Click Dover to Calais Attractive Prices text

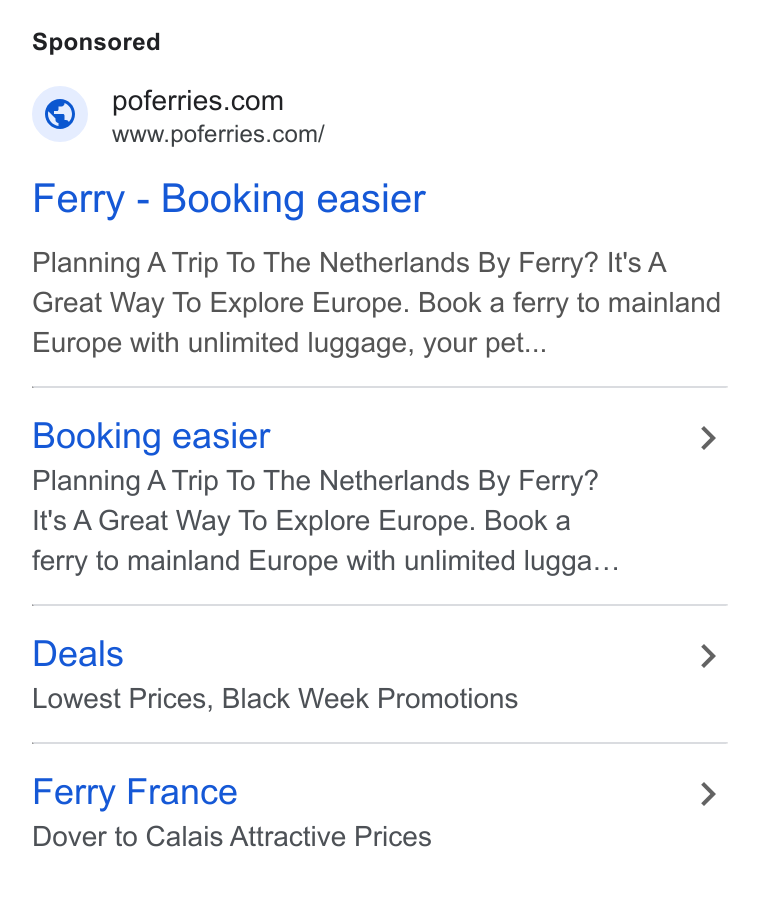pos(232,837)
